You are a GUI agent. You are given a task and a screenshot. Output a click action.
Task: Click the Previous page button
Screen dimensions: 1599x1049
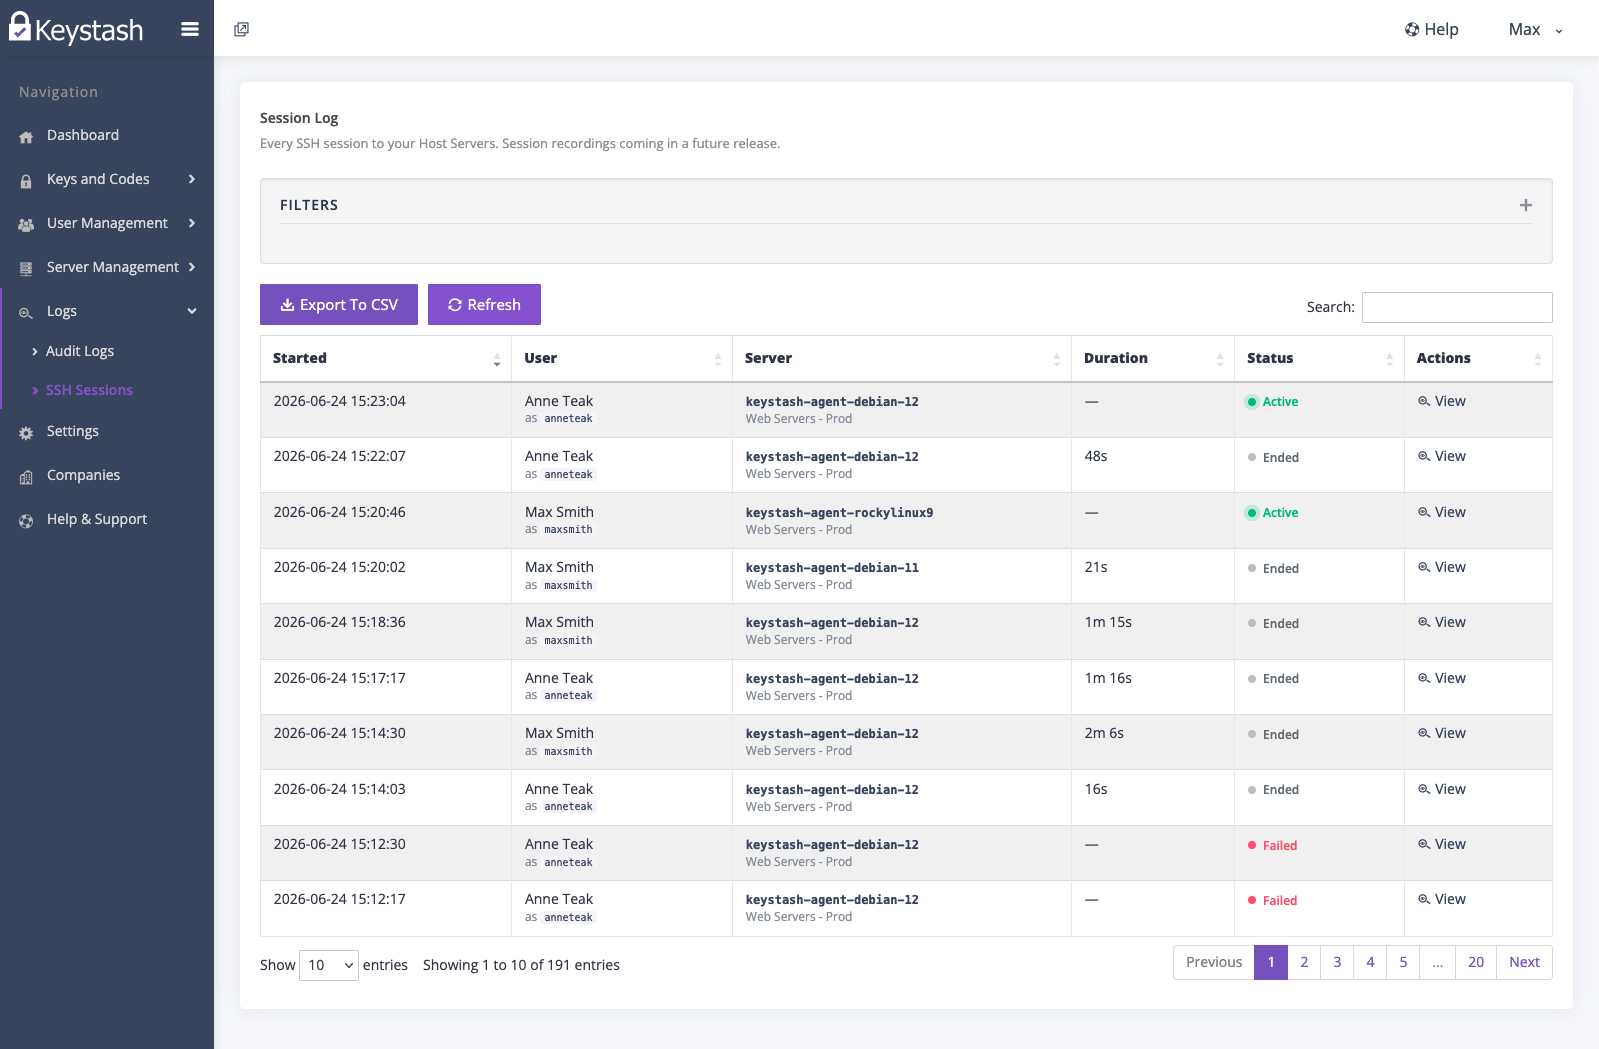[1214, 962]
